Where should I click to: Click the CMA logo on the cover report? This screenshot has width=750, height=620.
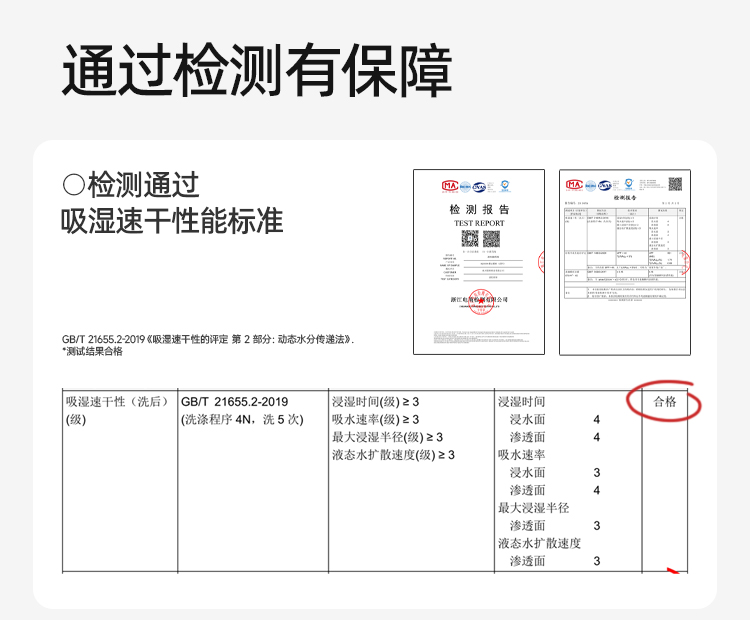[x=450, y=186]
